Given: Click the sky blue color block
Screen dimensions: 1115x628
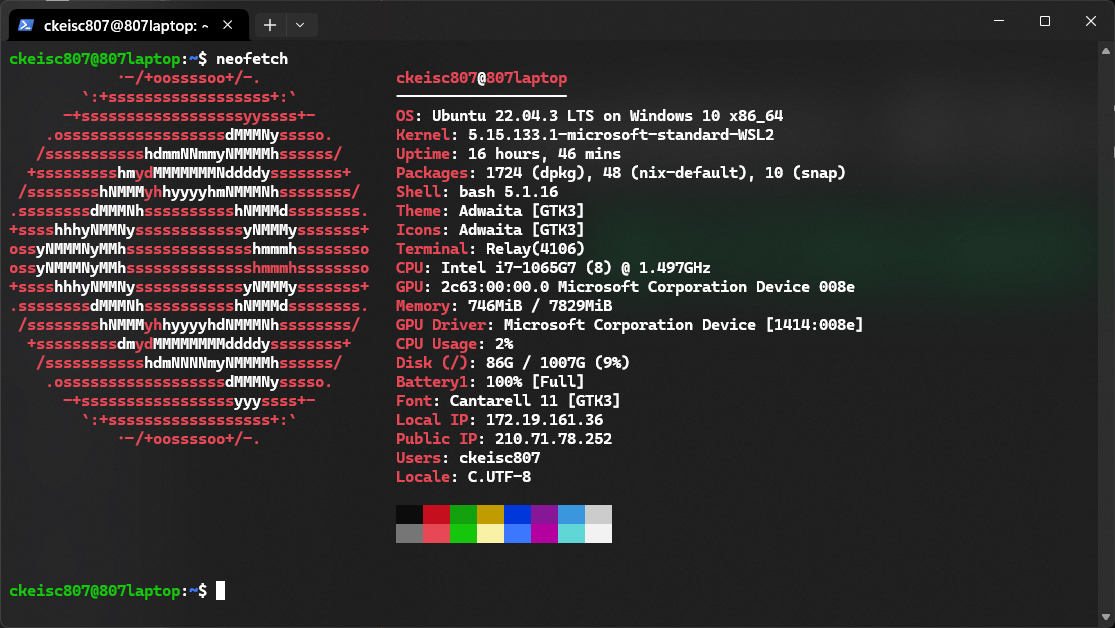Looking at the screenshot, I should [572, 514].
